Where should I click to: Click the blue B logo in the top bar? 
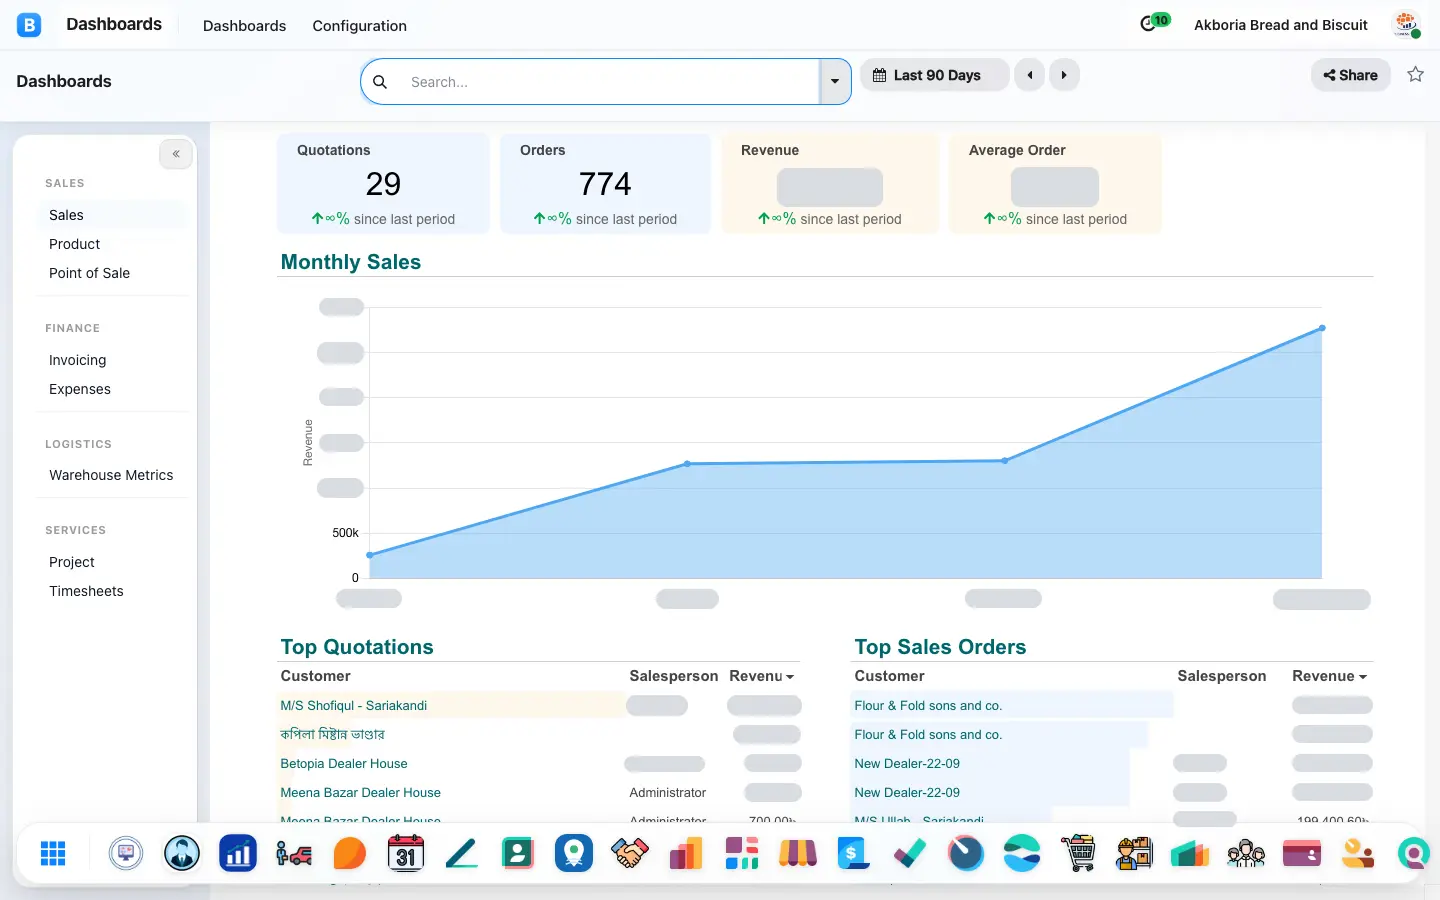[29, 25]
